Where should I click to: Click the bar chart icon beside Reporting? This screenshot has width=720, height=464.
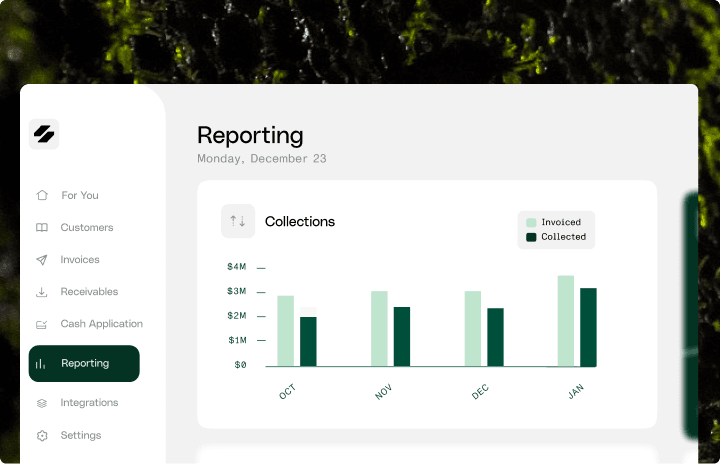41,364
